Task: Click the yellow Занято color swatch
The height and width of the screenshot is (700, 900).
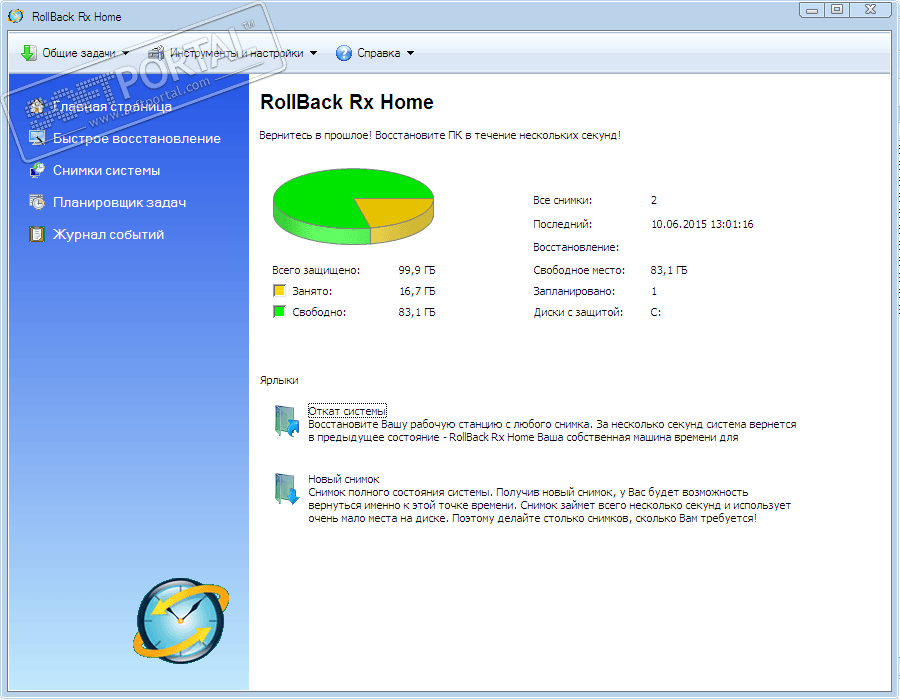Action: click(x=280, y=290)
